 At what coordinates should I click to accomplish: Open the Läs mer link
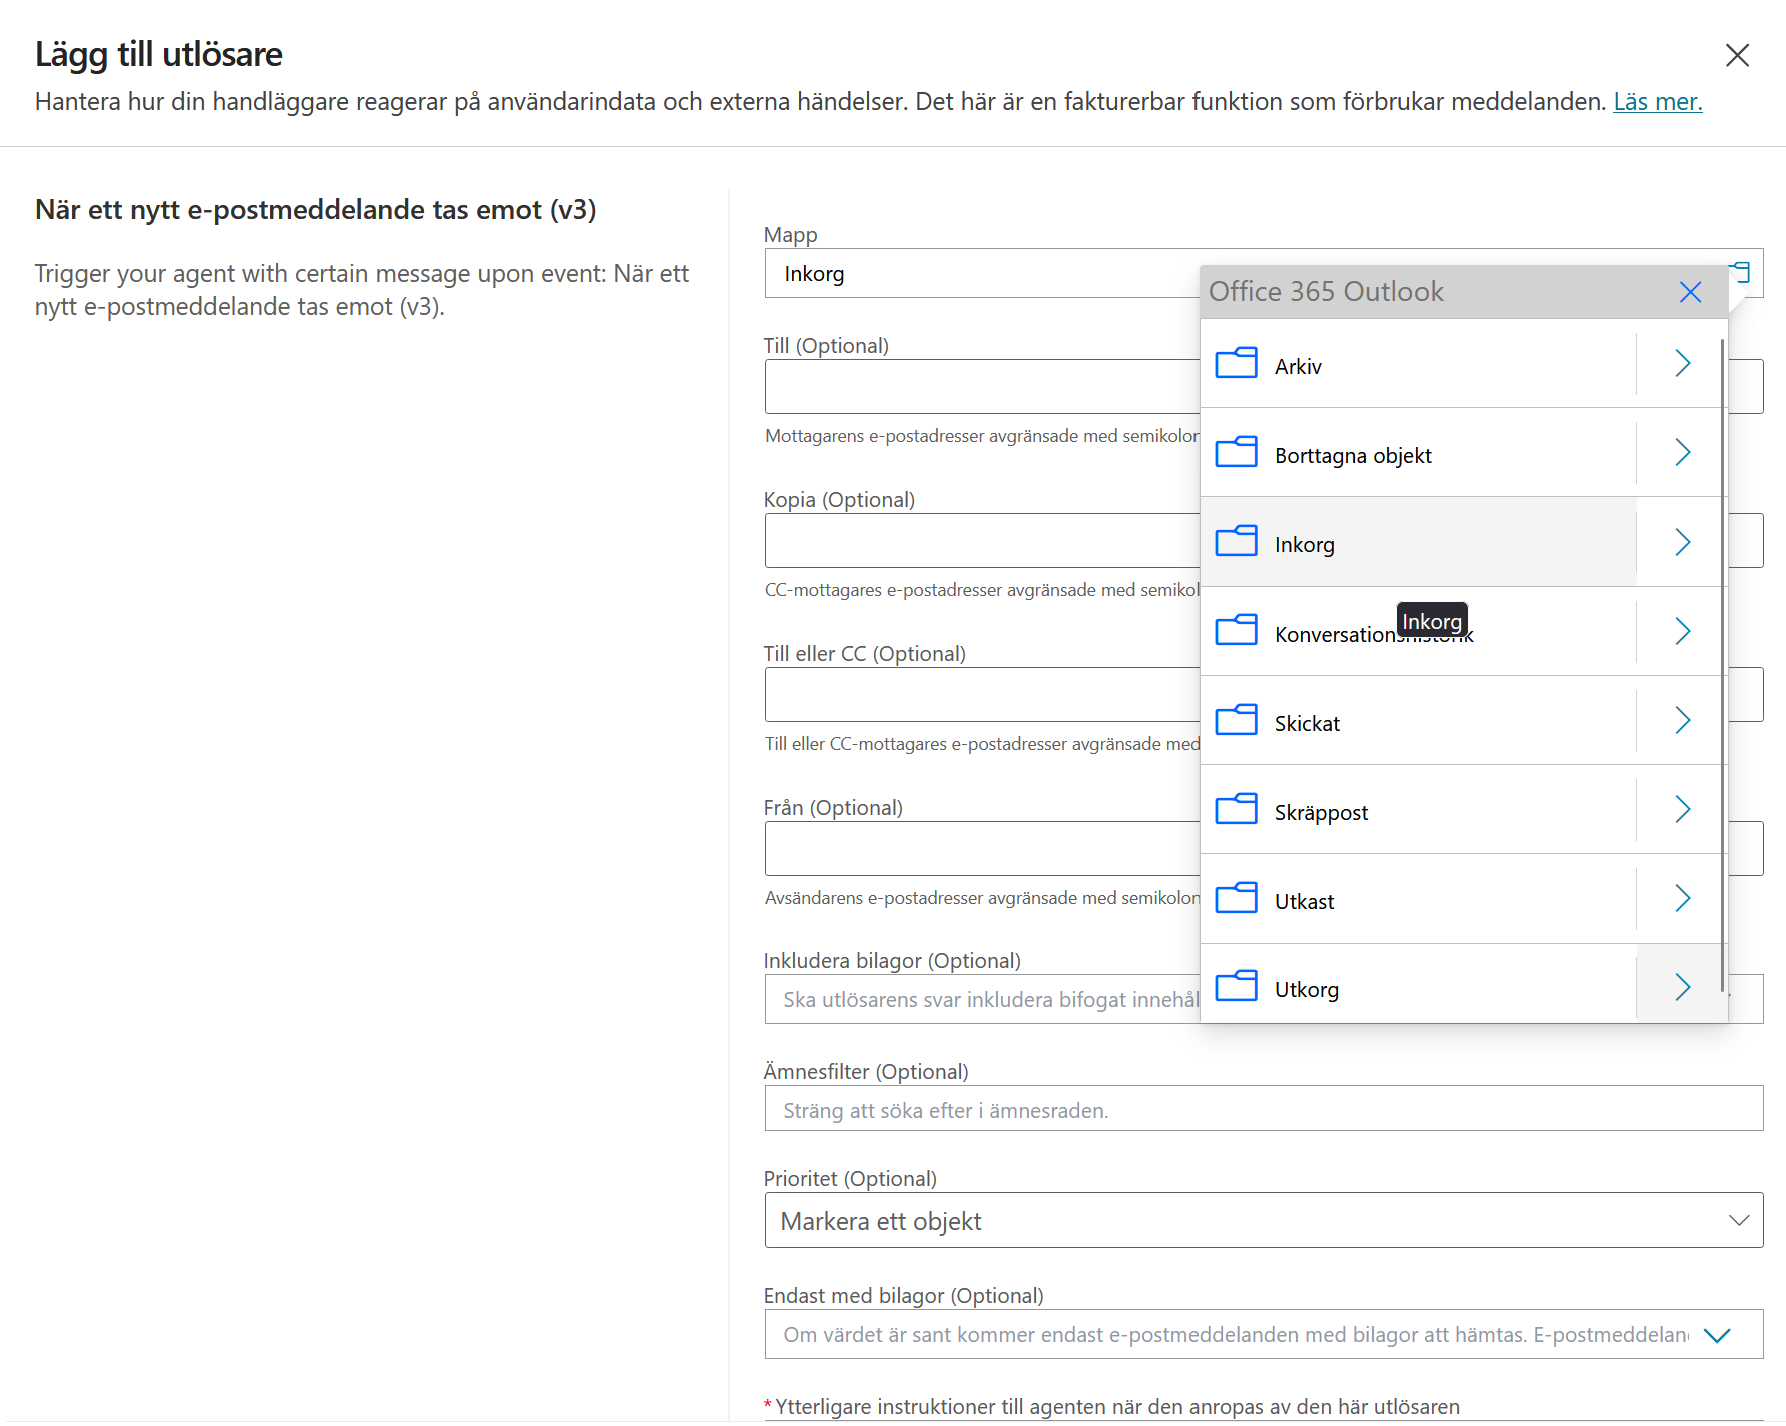coord(1657,102)
